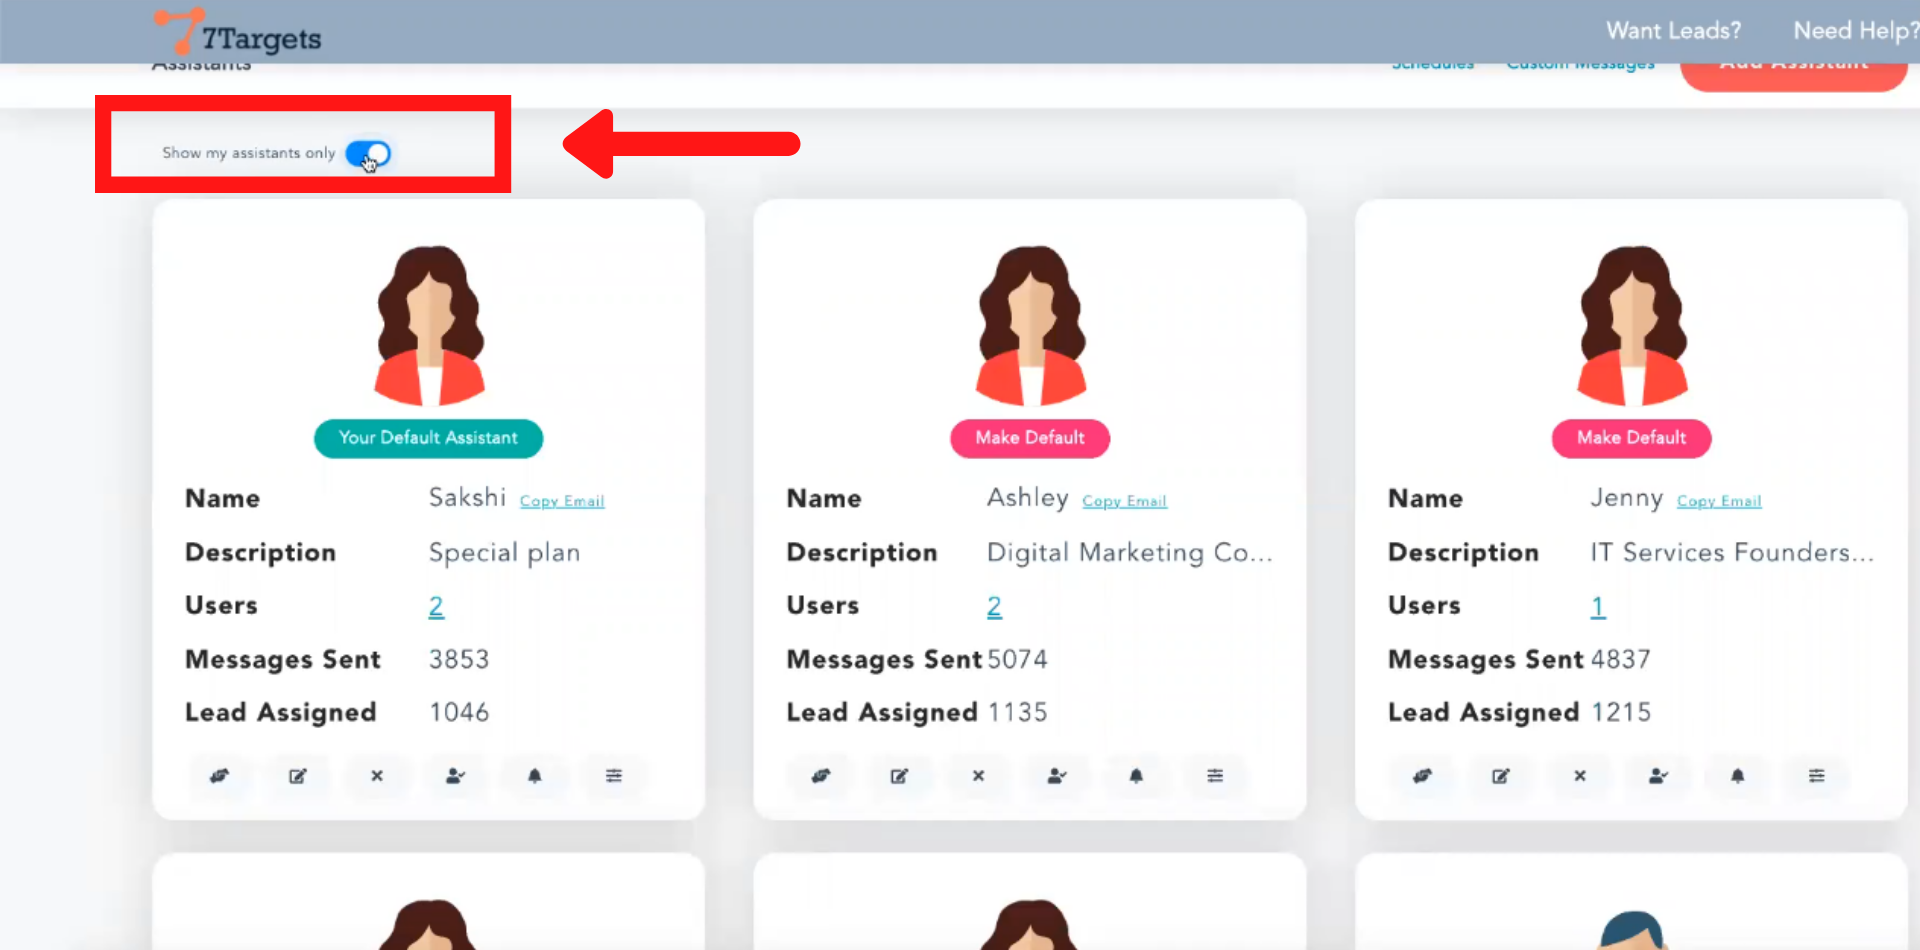Copy Sakshi's email via Copy Email link
Viewport: 1920px width, 950px height.
(562, 501)
